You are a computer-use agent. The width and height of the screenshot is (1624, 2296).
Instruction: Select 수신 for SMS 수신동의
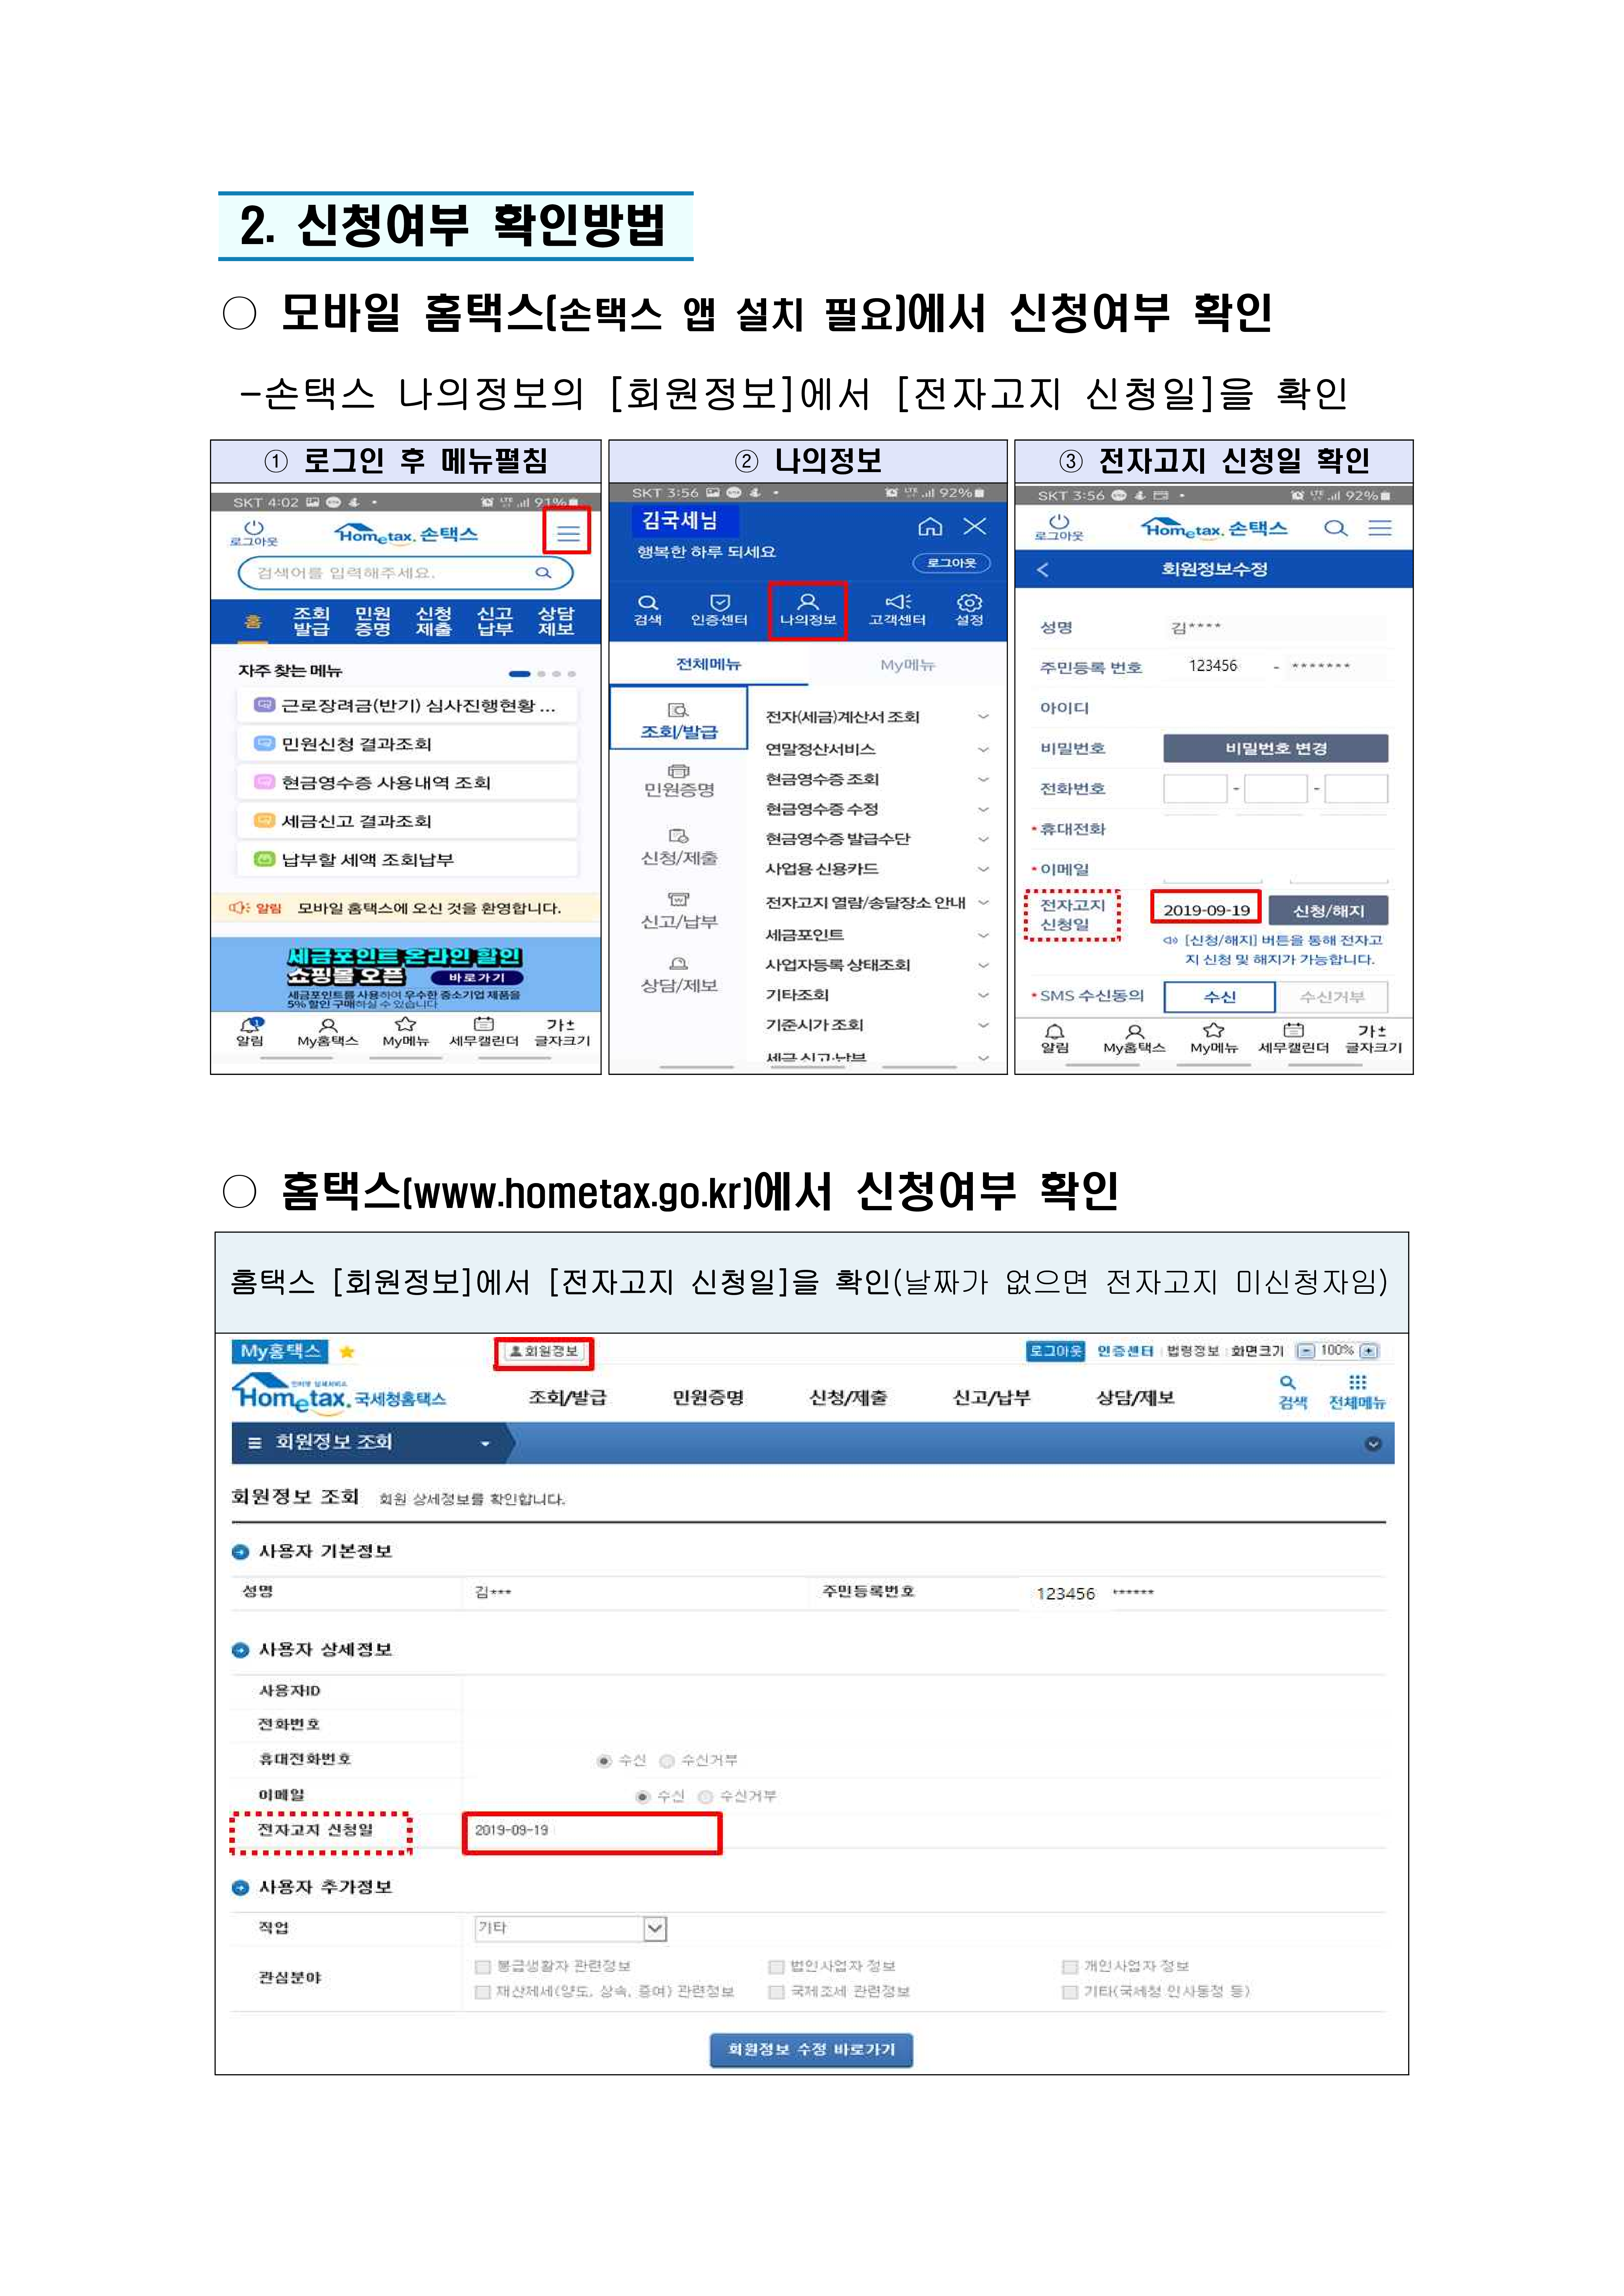pos(1220,997)
